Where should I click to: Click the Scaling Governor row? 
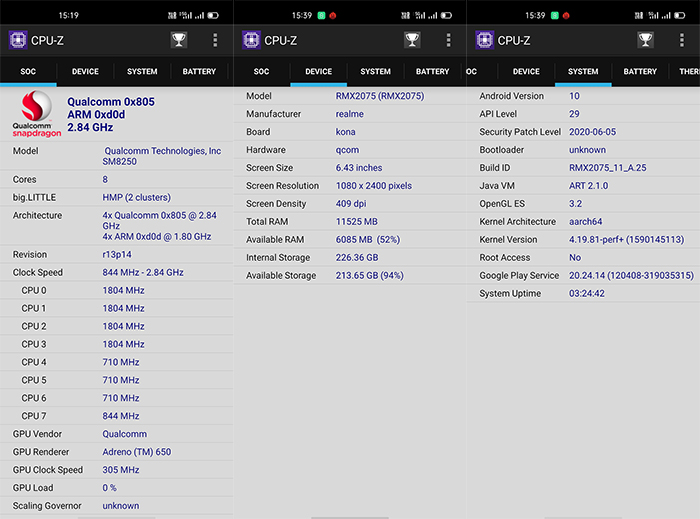click(117, 506)
